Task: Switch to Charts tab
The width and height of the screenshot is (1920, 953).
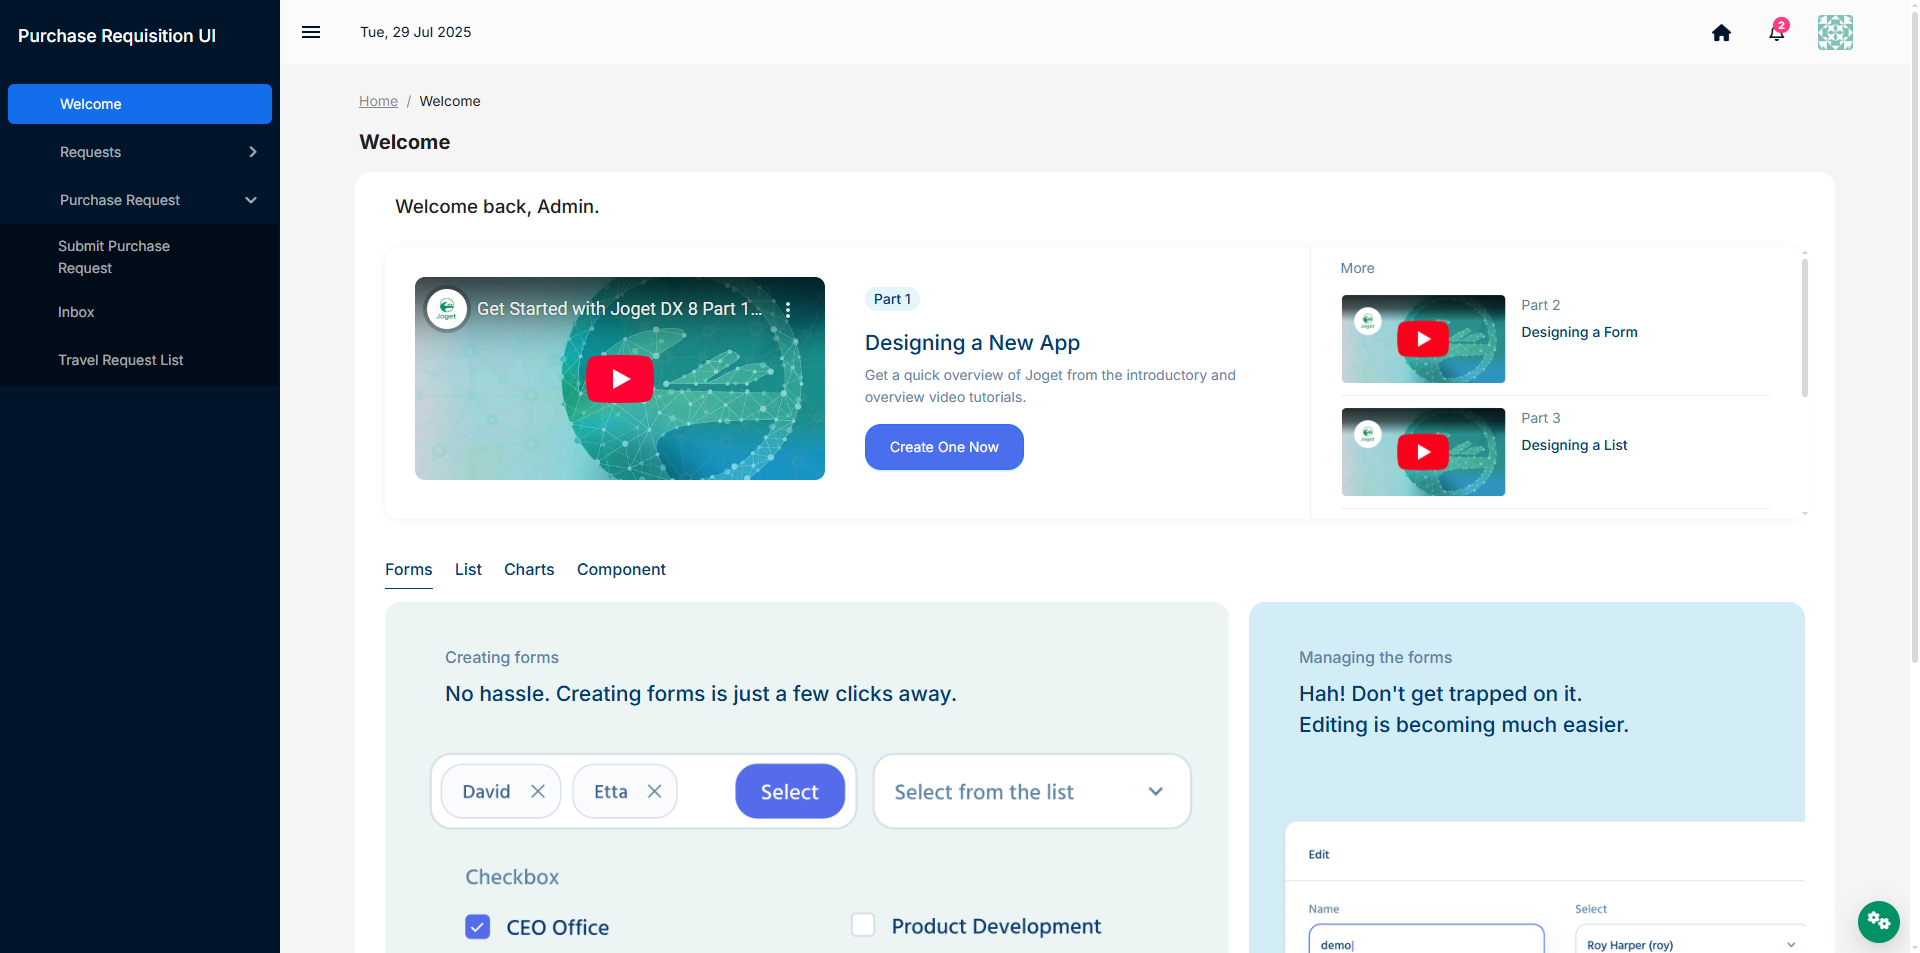Action: [529, 569]
